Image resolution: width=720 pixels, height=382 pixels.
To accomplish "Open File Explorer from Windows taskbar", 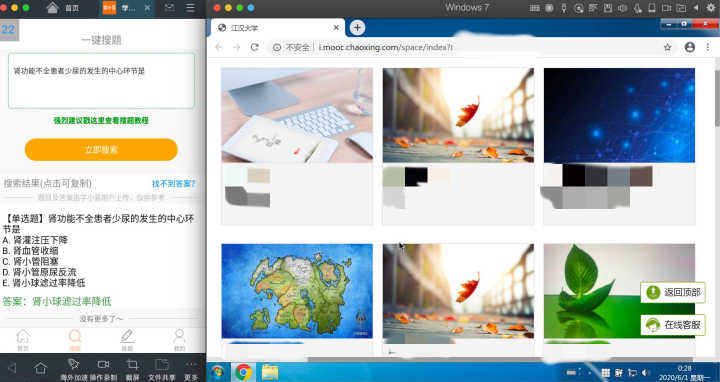I will coord(270,372).
